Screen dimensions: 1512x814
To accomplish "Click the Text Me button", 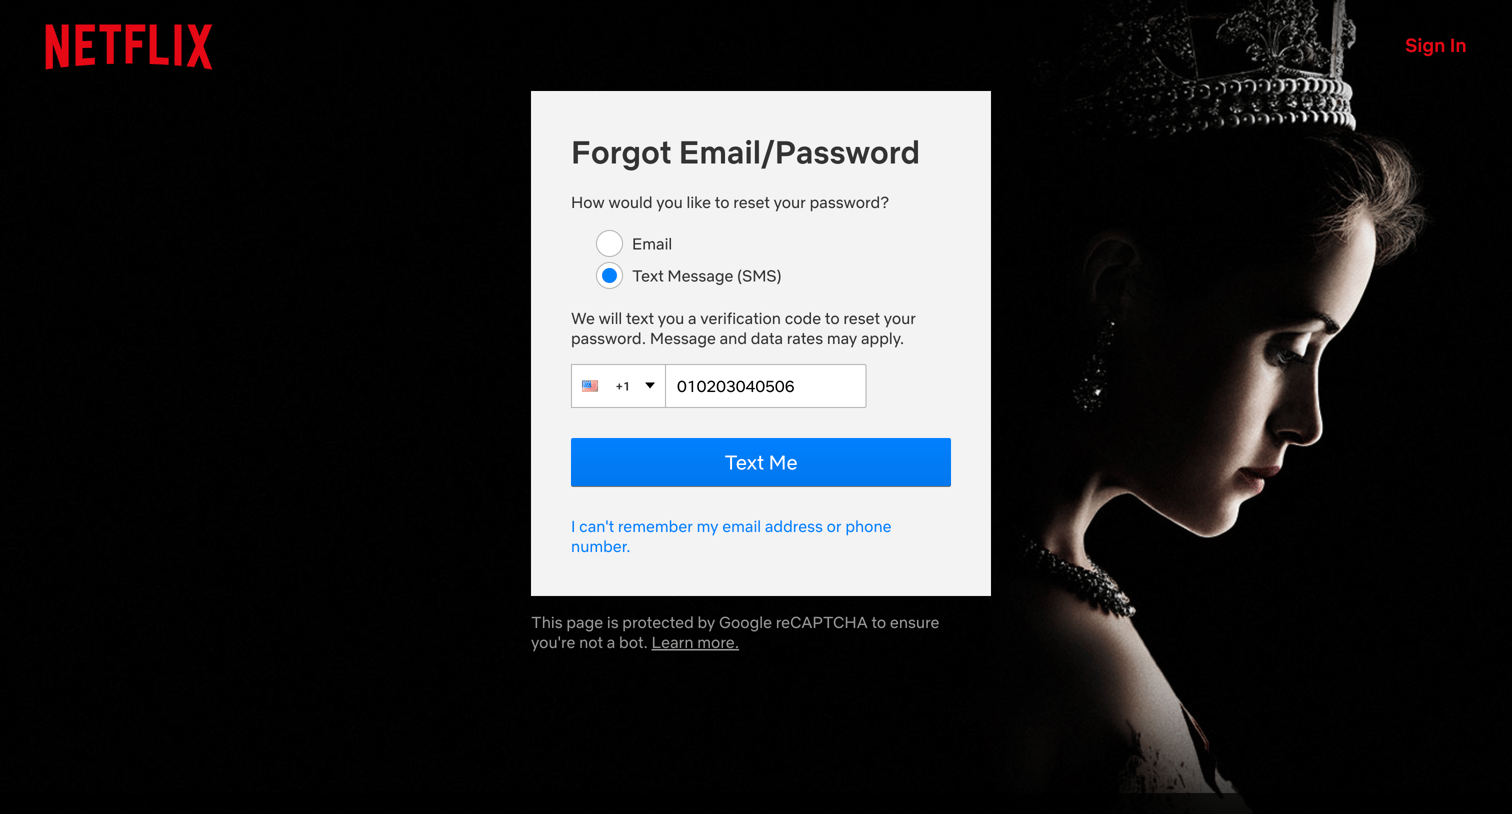I will pyautogui.click(x=761, y=462).
